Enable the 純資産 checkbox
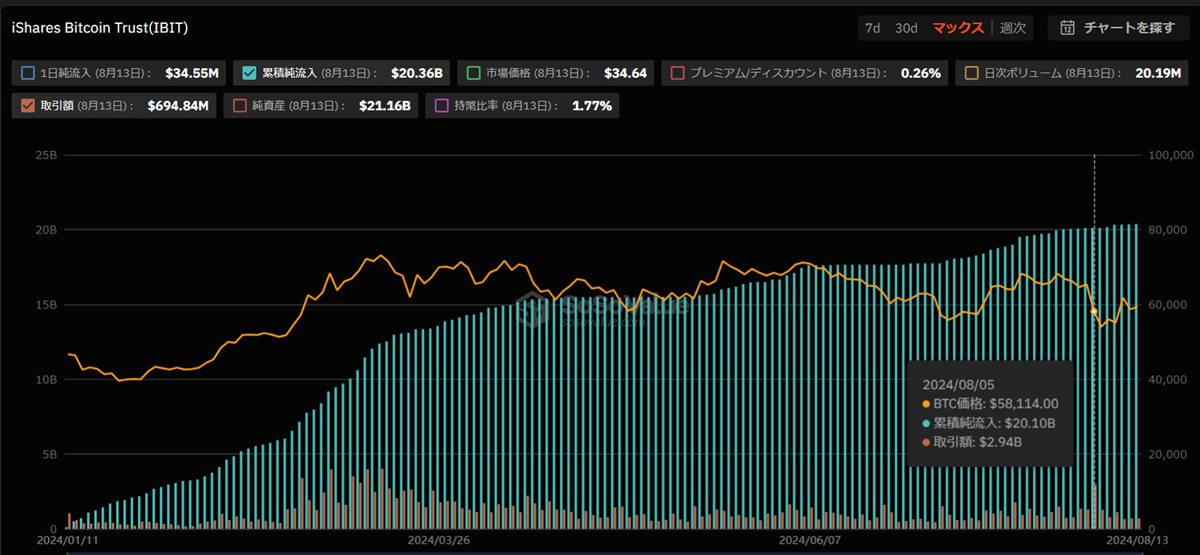 (239, 105)
